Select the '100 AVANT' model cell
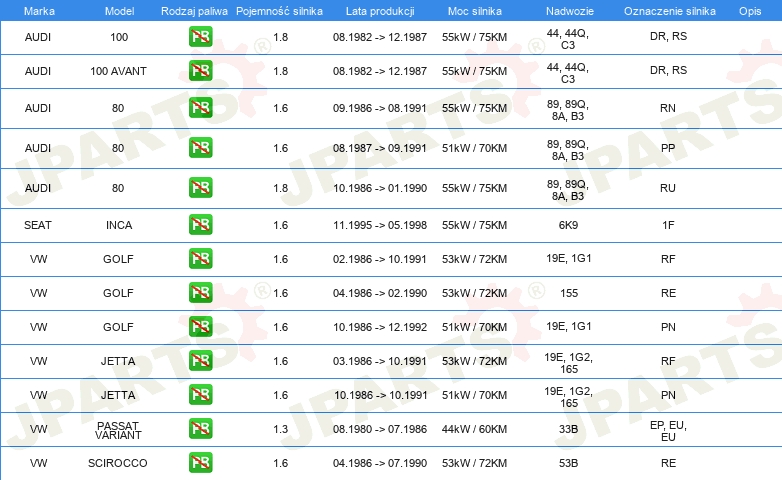The image size is (782, 480). [118, 71]
